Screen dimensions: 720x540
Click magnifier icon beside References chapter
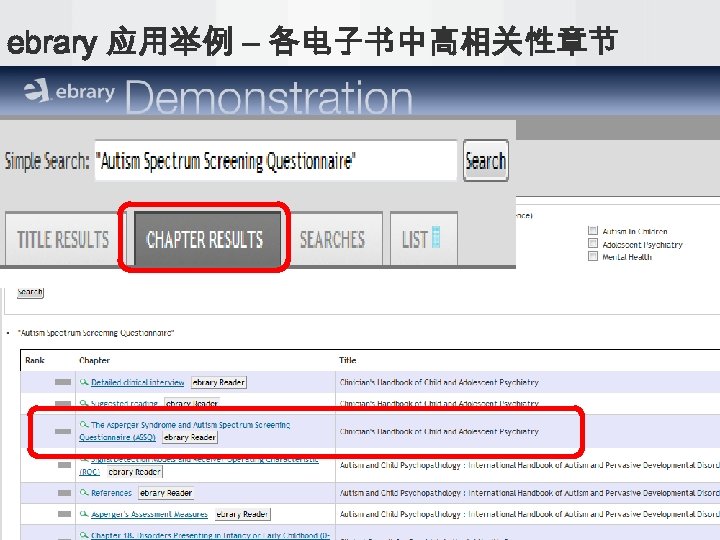(x=84, y=492)
